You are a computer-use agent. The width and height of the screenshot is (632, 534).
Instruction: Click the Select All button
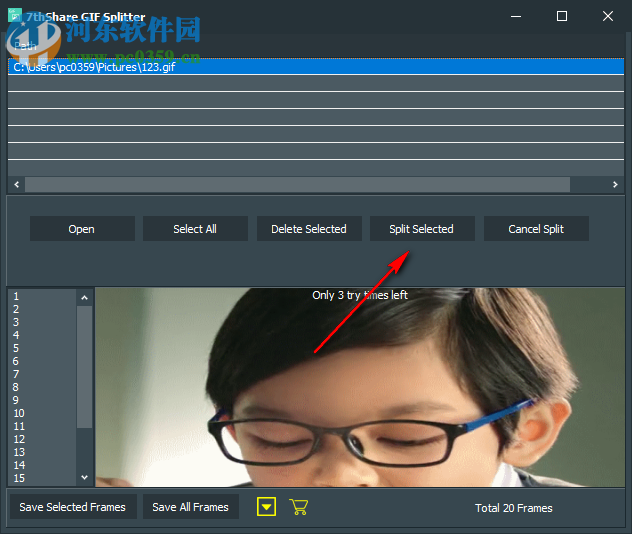point(195,229)
